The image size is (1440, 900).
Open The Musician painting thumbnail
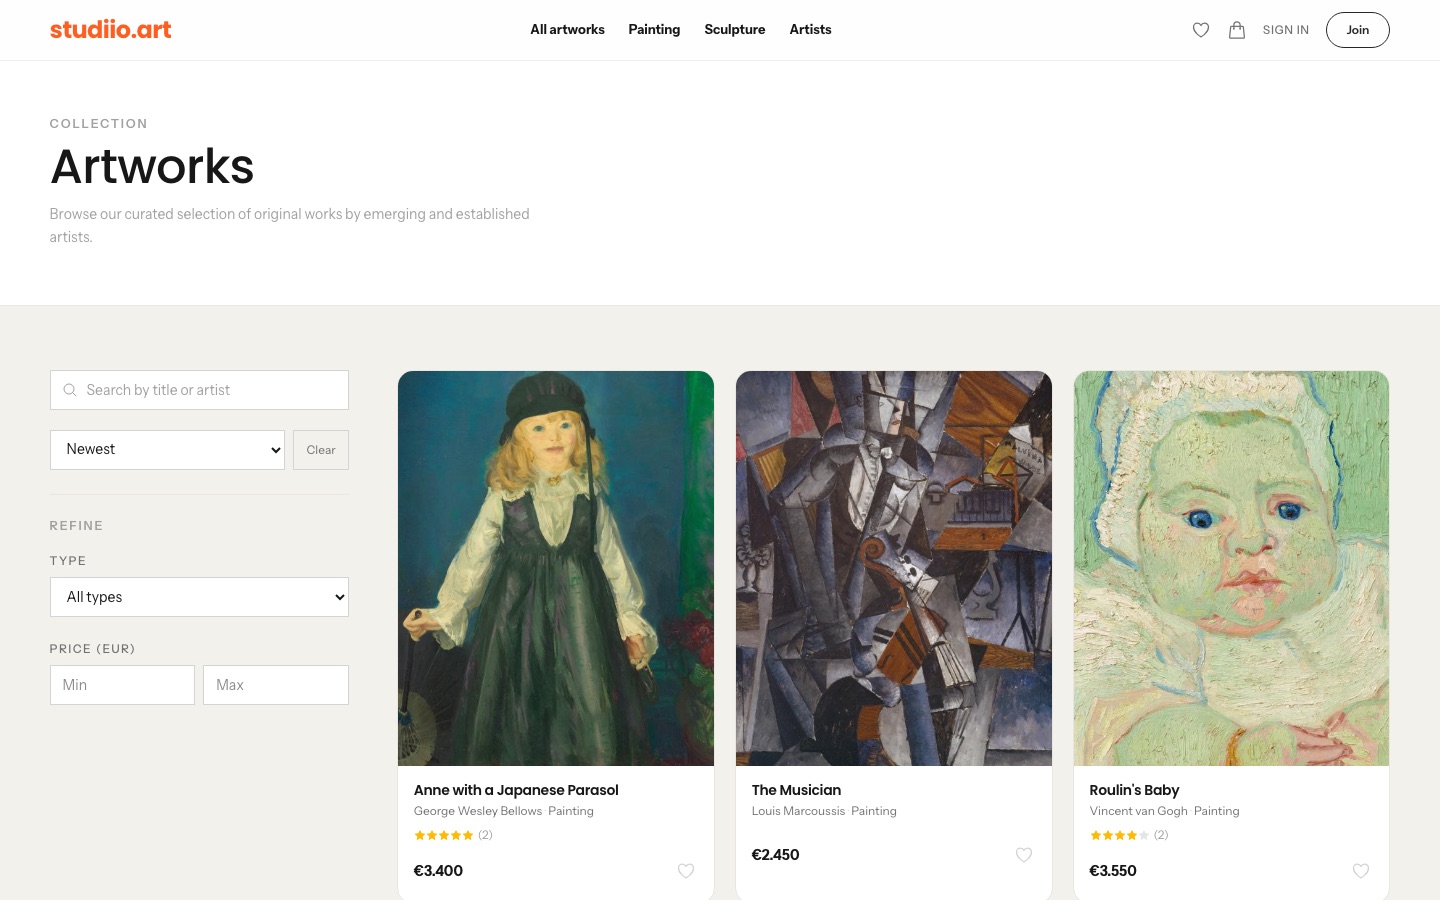[894, 568]
